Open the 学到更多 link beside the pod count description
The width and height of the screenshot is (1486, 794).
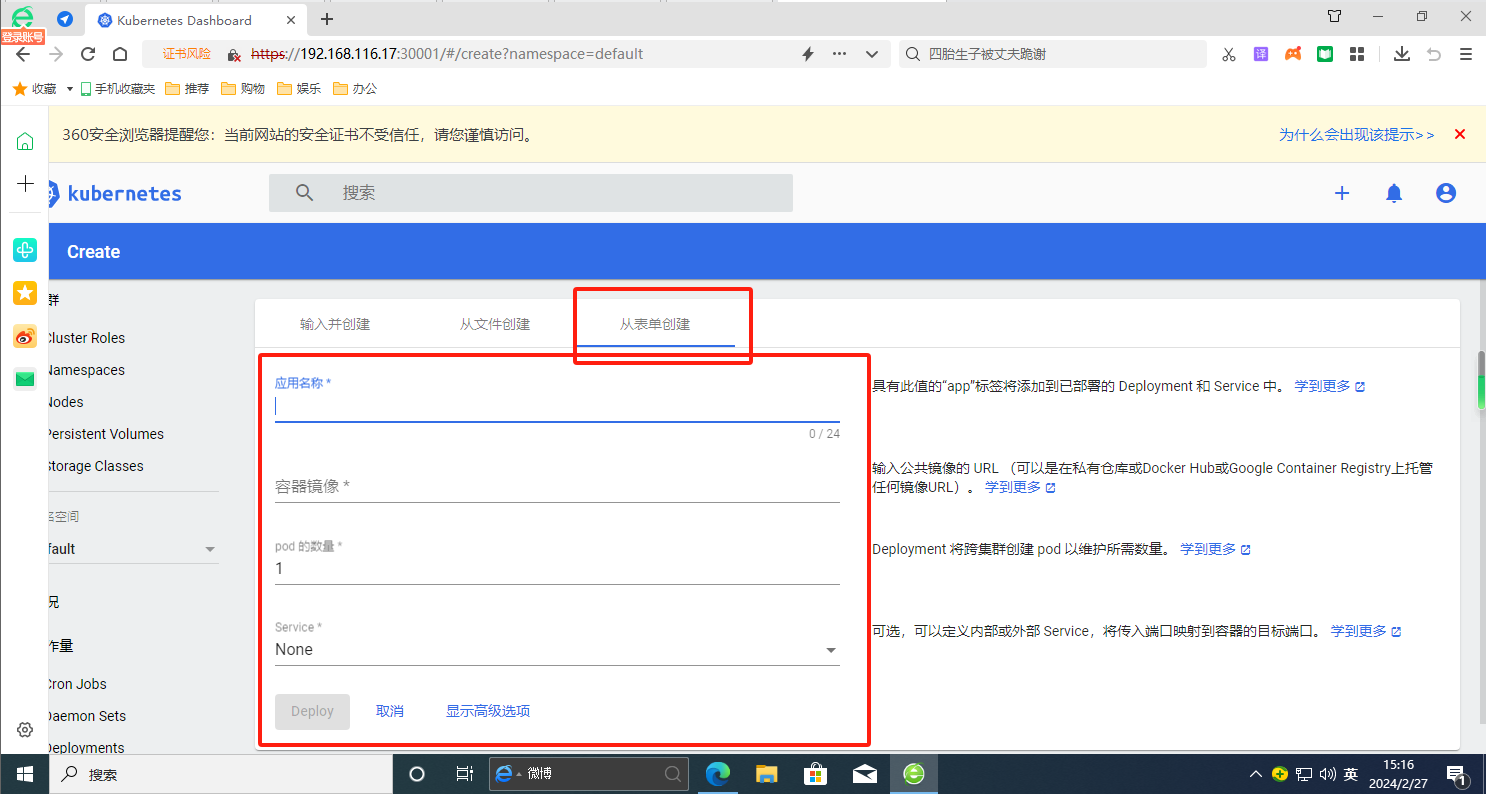pos(1215,549)
